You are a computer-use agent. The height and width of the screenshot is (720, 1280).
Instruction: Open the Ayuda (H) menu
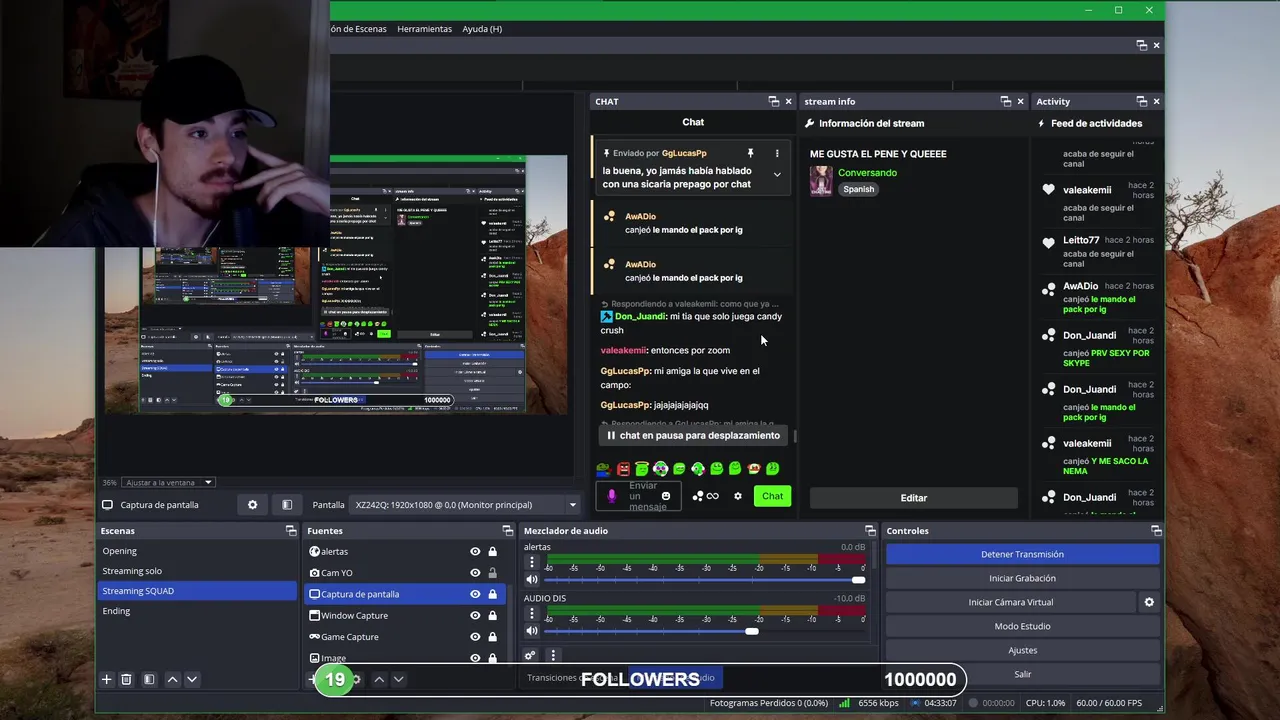(482, 29)
